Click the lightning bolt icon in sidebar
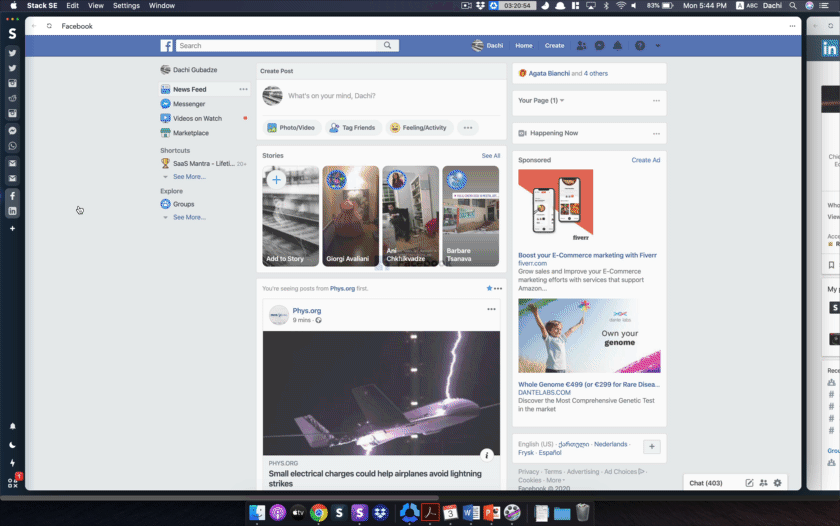The width and height of the screenshot is (840, 526). pyautogui.click(x=12, y=463)
